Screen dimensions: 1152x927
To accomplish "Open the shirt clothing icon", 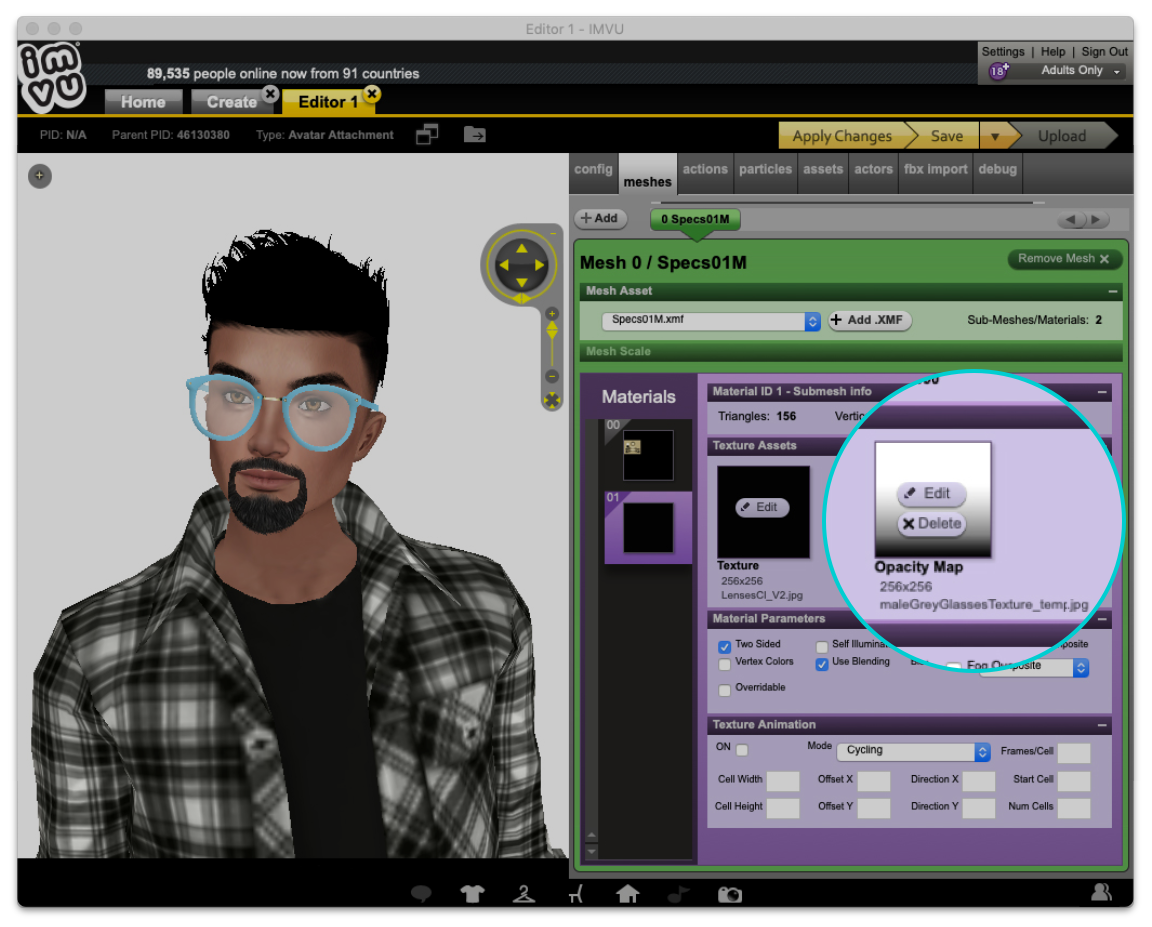I will (472, 894).
